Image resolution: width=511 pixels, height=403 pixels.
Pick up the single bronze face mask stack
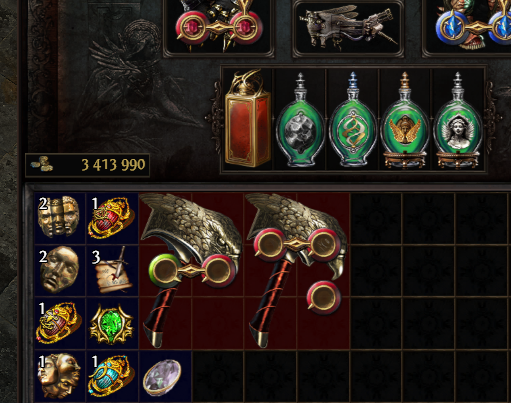pos(59,270)
